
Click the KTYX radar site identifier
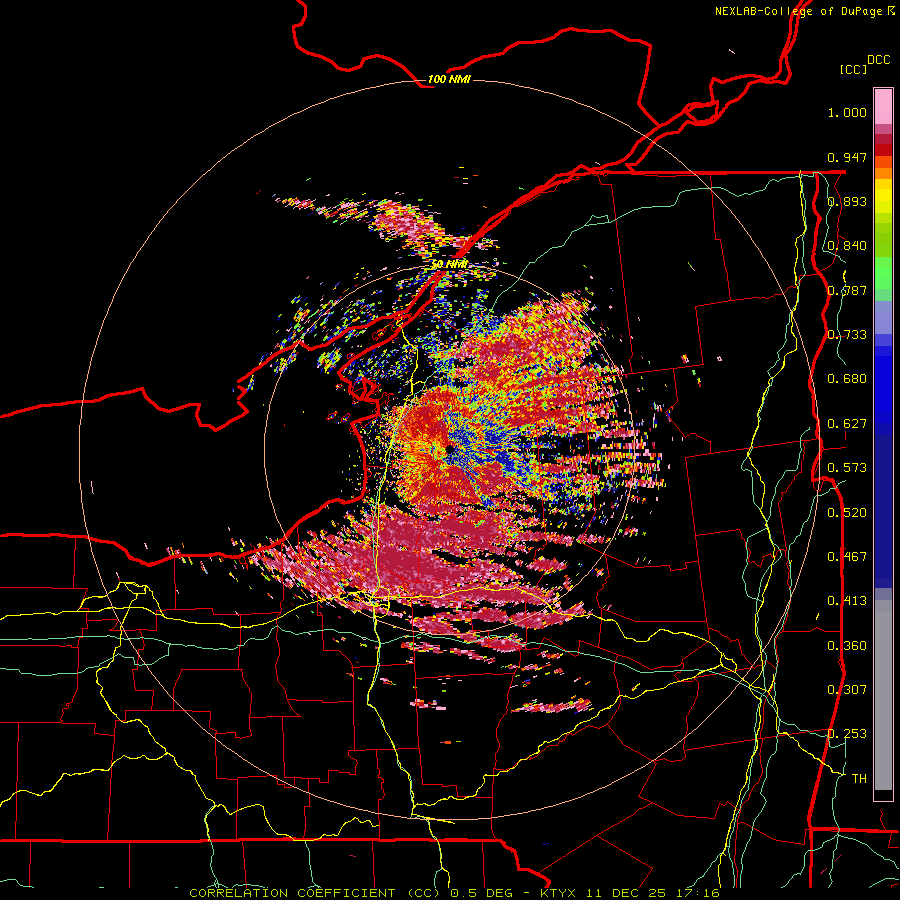click(x=560, y=893)
